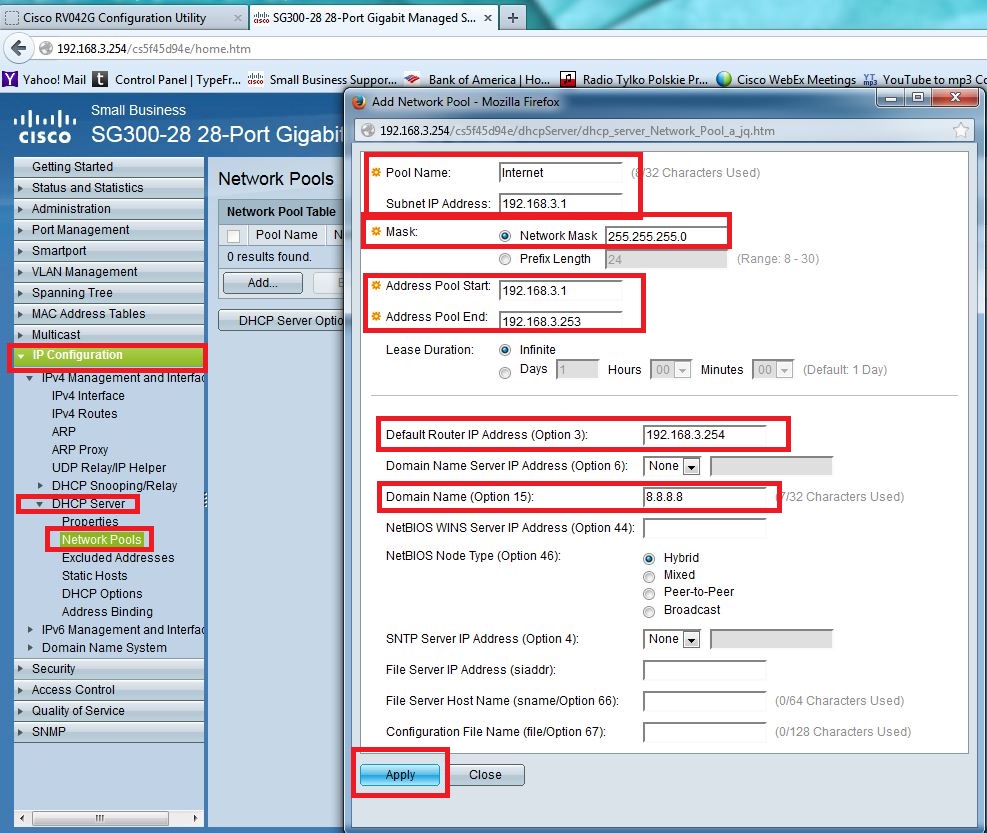Click the sidebar scrollbar right arrow
Image resolution: width=987 pixels, height=833 pixels.
195,818
